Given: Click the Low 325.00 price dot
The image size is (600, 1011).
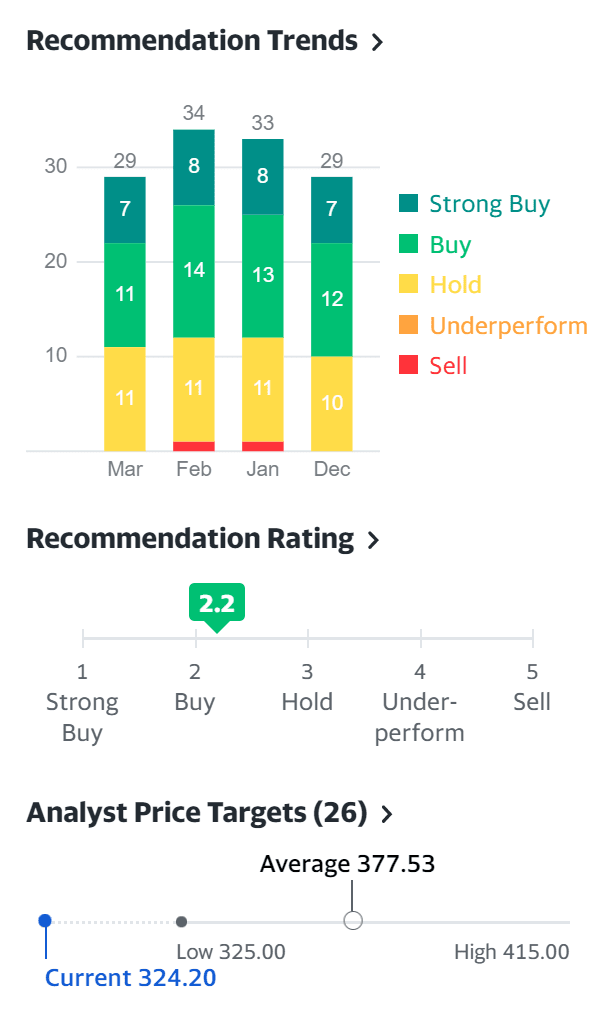Looking at the screenshot, I should point(181,921).
